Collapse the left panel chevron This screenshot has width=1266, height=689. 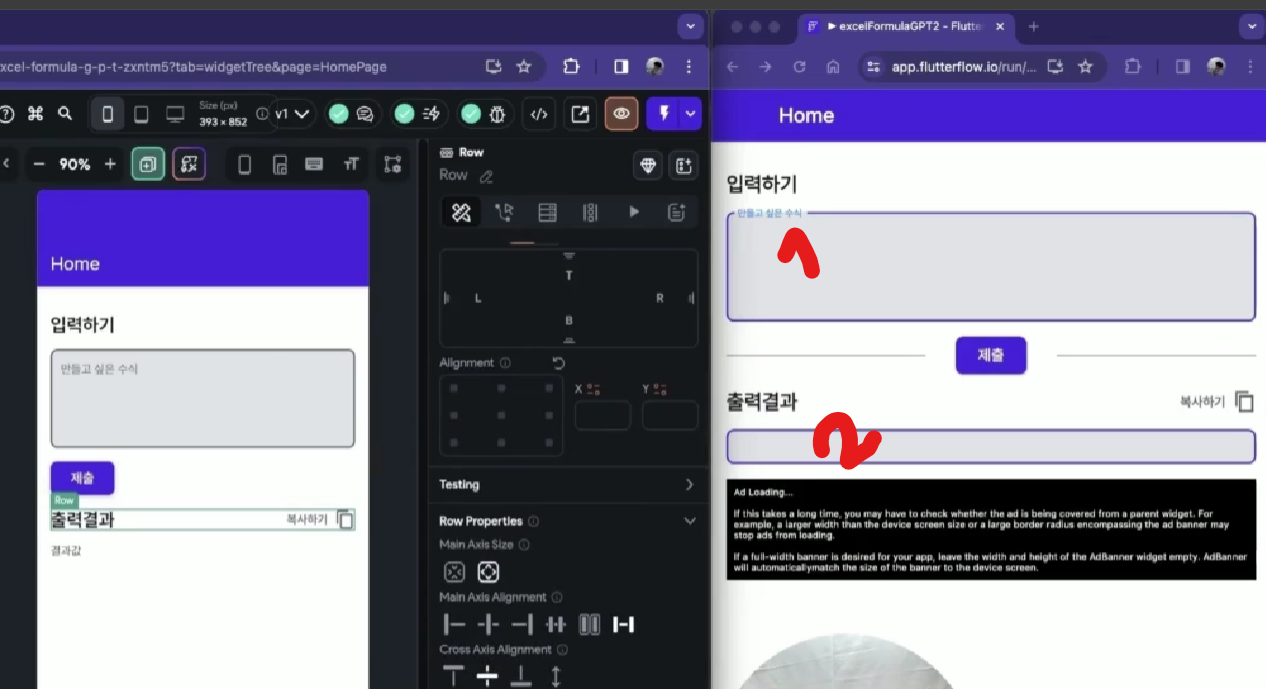pos(6,164)
